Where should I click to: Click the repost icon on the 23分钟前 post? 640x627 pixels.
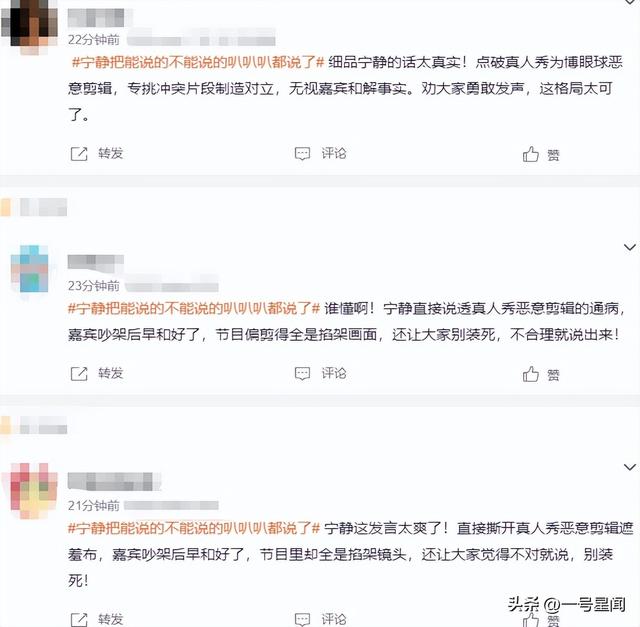coord(79,373)
